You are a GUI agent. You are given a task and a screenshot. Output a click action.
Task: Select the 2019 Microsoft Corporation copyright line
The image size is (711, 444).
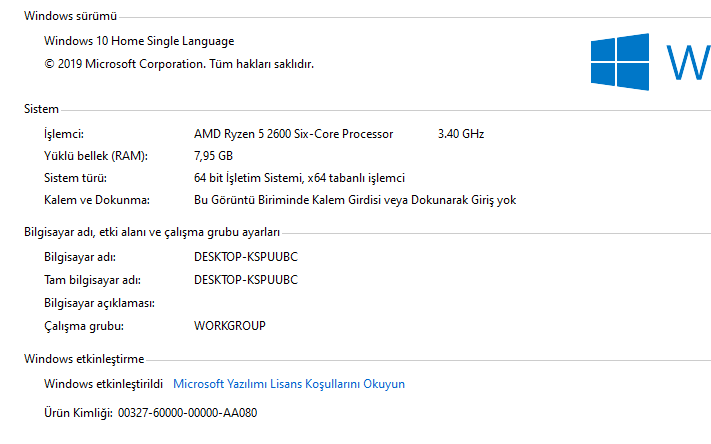click(179, 63)
